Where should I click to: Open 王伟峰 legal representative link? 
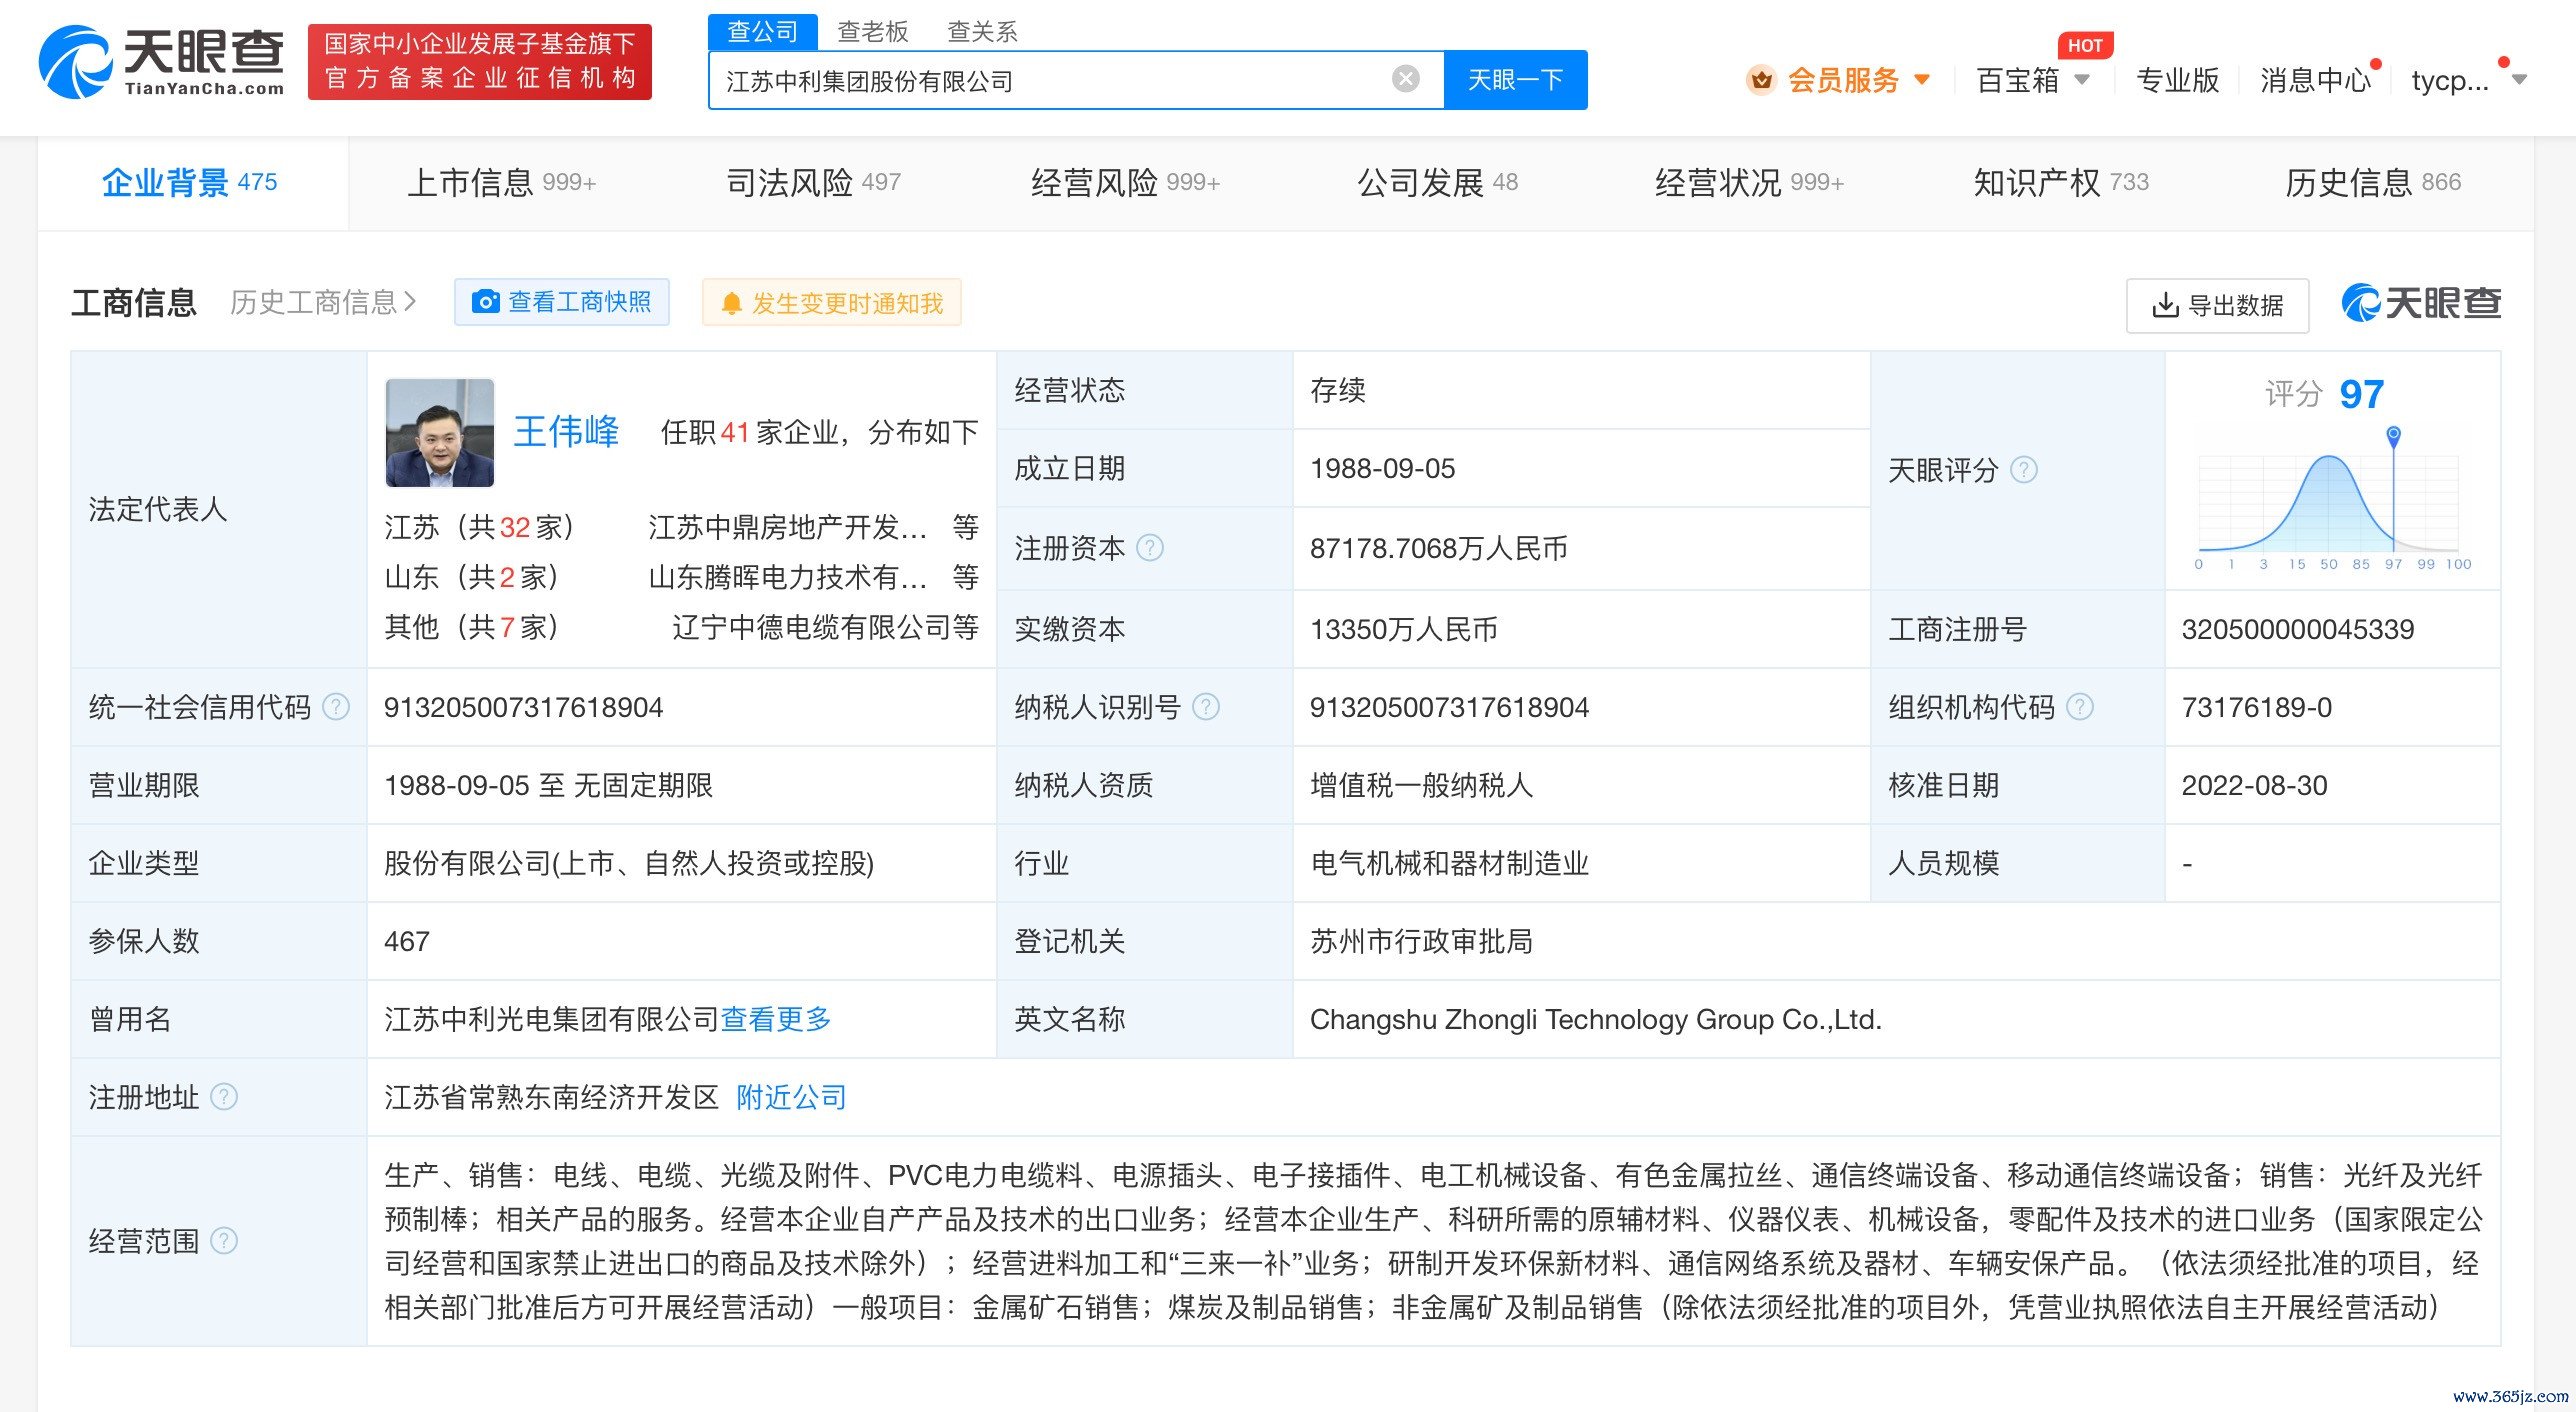click(566, 432)
